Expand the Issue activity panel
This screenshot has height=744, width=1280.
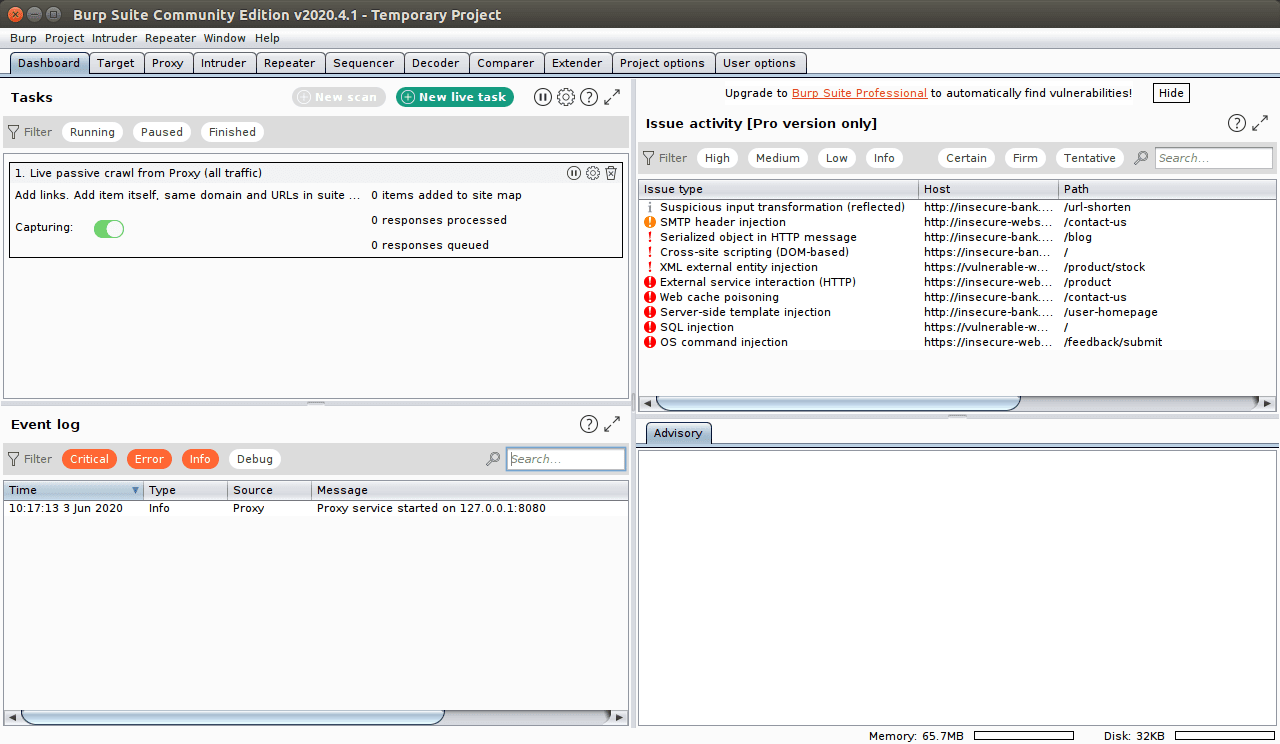coord(1260,122)
